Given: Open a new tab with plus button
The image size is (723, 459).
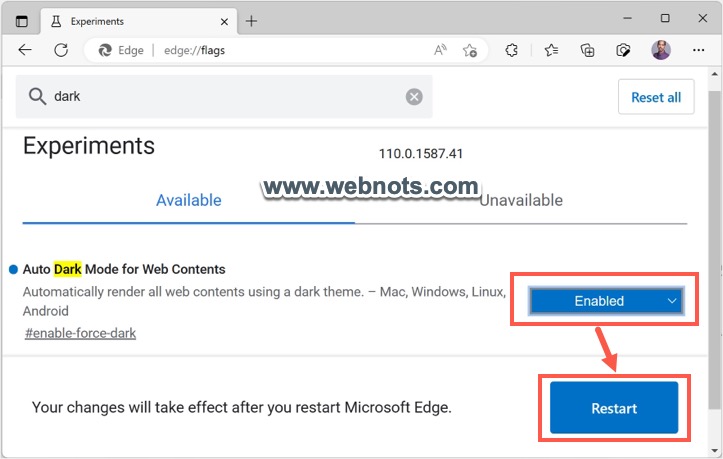Looking at the screenshot, I should click(251, 20).
